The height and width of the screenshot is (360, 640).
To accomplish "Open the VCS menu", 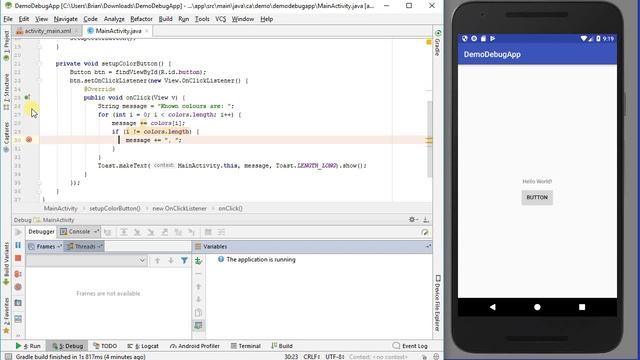I will [x=220, y=19].
